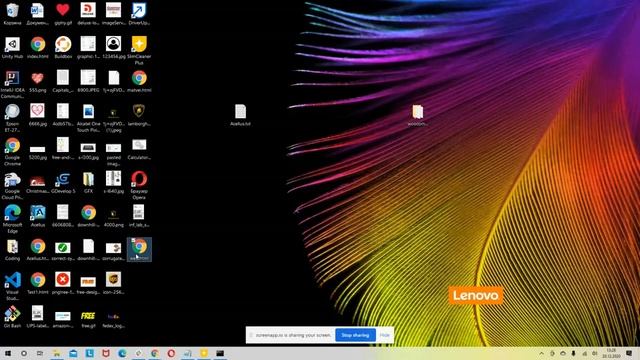This screenshot has height=360, width=640.
Task: Select the highlighted Chrome shortcut icon
Action: click(139, 249)
